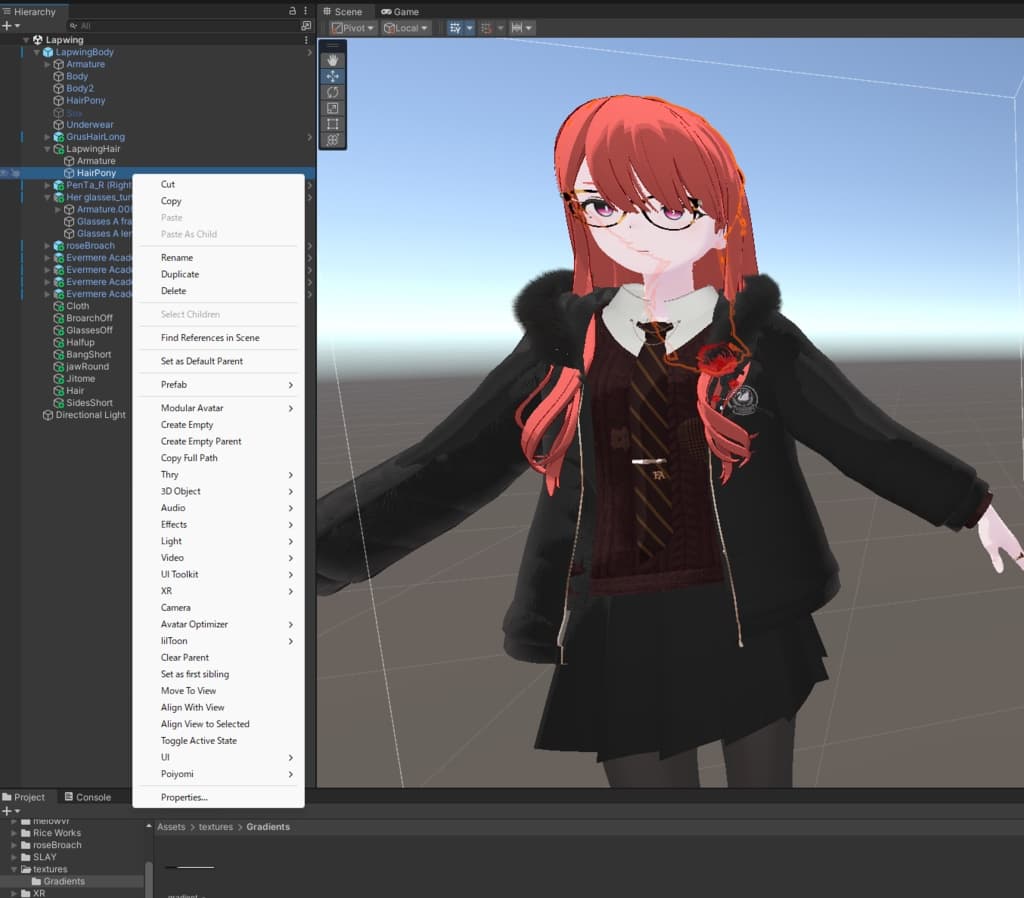The height and width of the screenshot is (898, 1024).
Task: Click Duplicate in the context menu
Action: (180, 274)
